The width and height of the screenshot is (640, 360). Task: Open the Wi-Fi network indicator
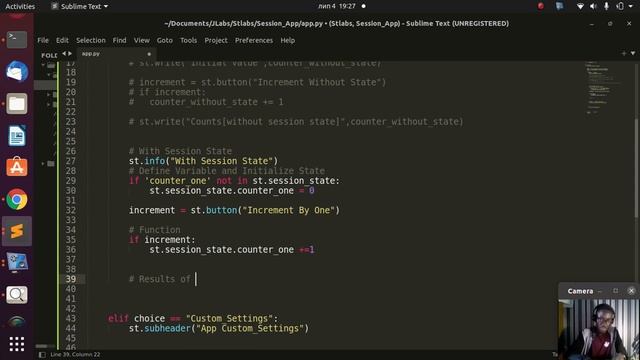pyautogui.click(x=580, y=6)
